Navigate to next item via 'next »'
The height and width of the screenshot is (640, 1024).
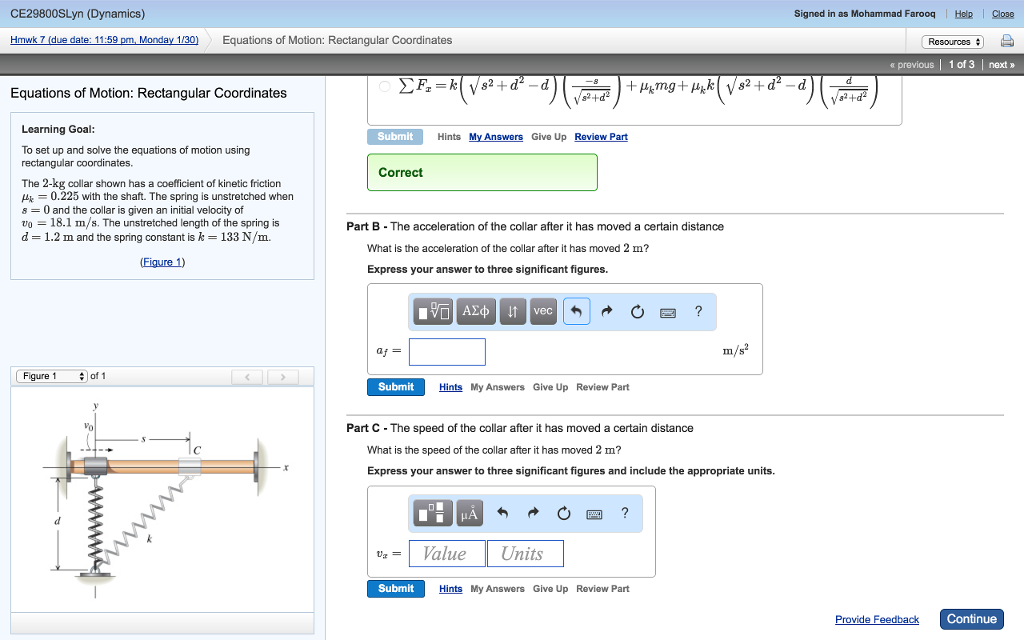[1001, 64]
